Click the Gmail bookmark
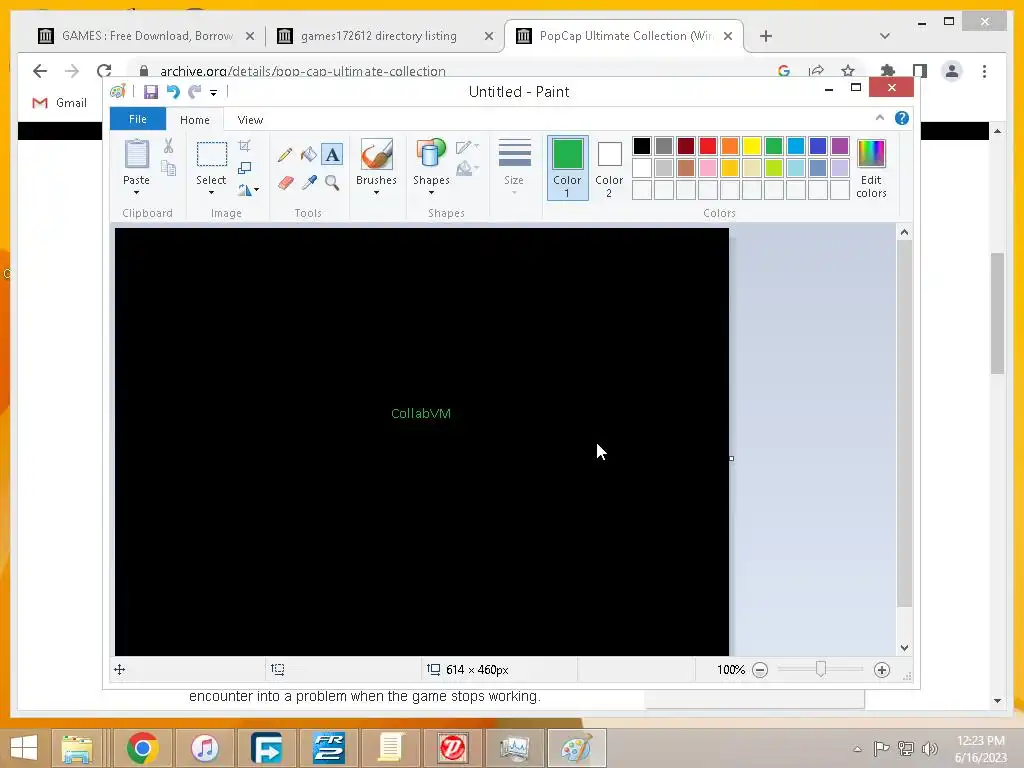The image size is (1024, 768). pyautogui.click(x=59, y=103)
